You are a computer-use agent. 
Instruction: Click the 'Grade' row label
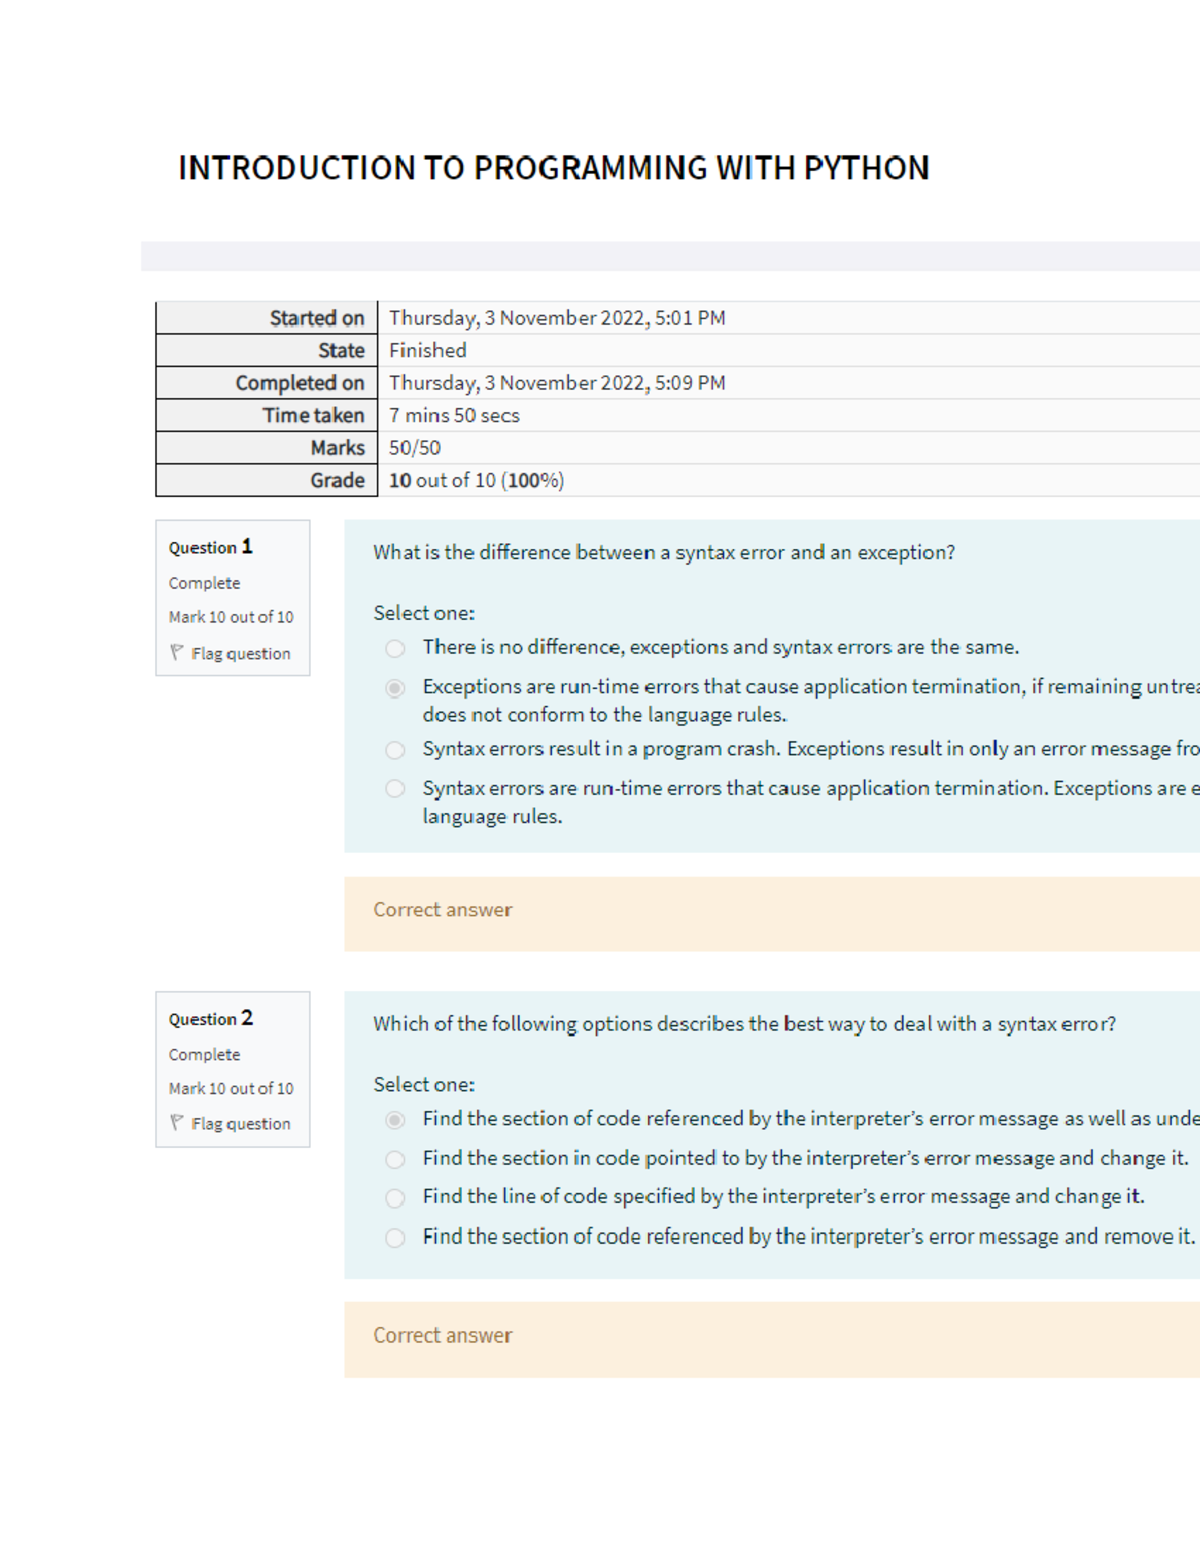point(337,480)
